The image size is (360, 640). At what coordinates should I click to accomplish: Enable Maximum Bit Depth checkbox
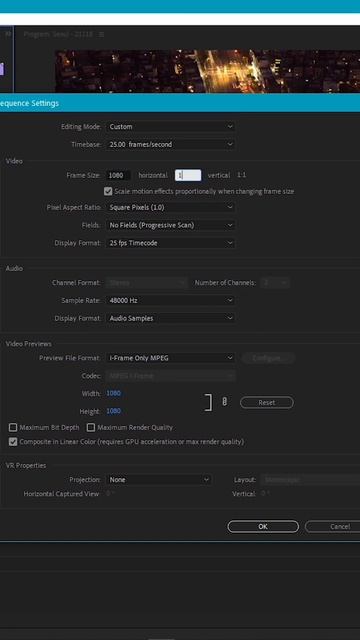(13, 427)
